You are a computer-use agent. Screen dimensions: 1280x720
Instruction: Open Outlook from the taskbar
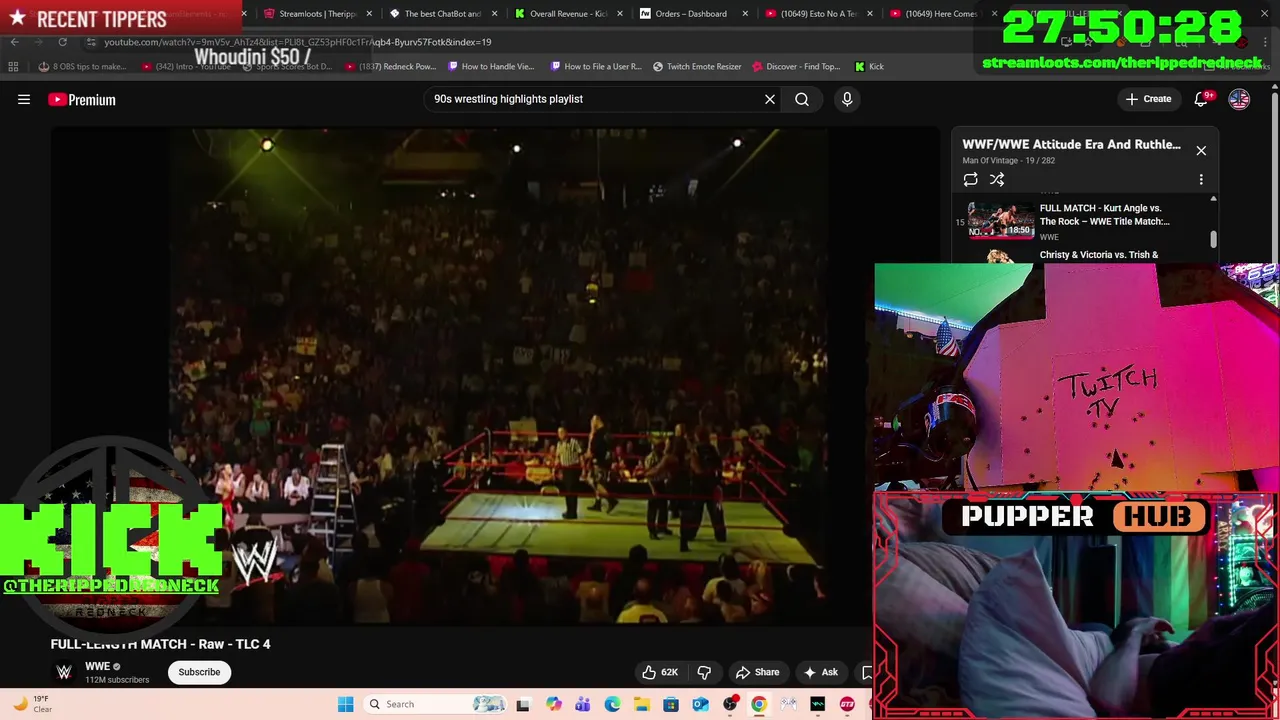700,704
